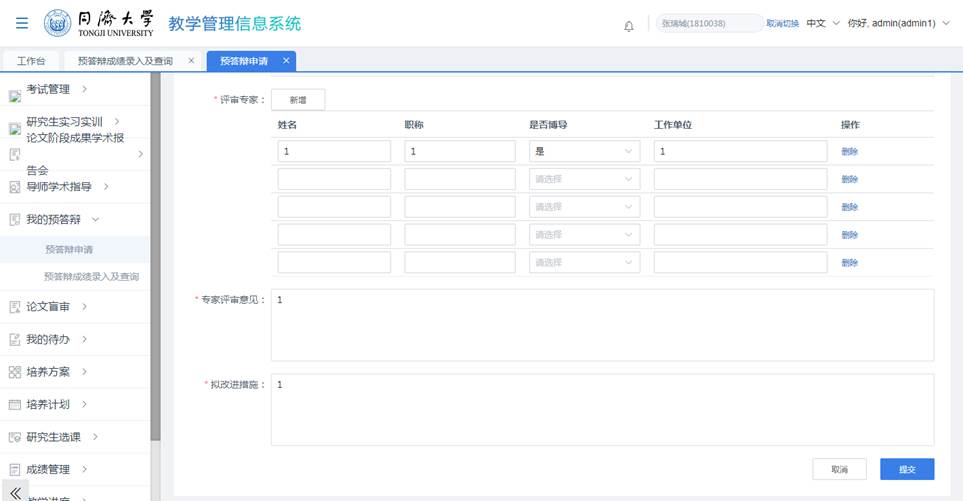The height and width of the screenshot is (501, 963).
Task: Open the 是否博导 dropdown showing 是
Action: [x=584, y=152]
